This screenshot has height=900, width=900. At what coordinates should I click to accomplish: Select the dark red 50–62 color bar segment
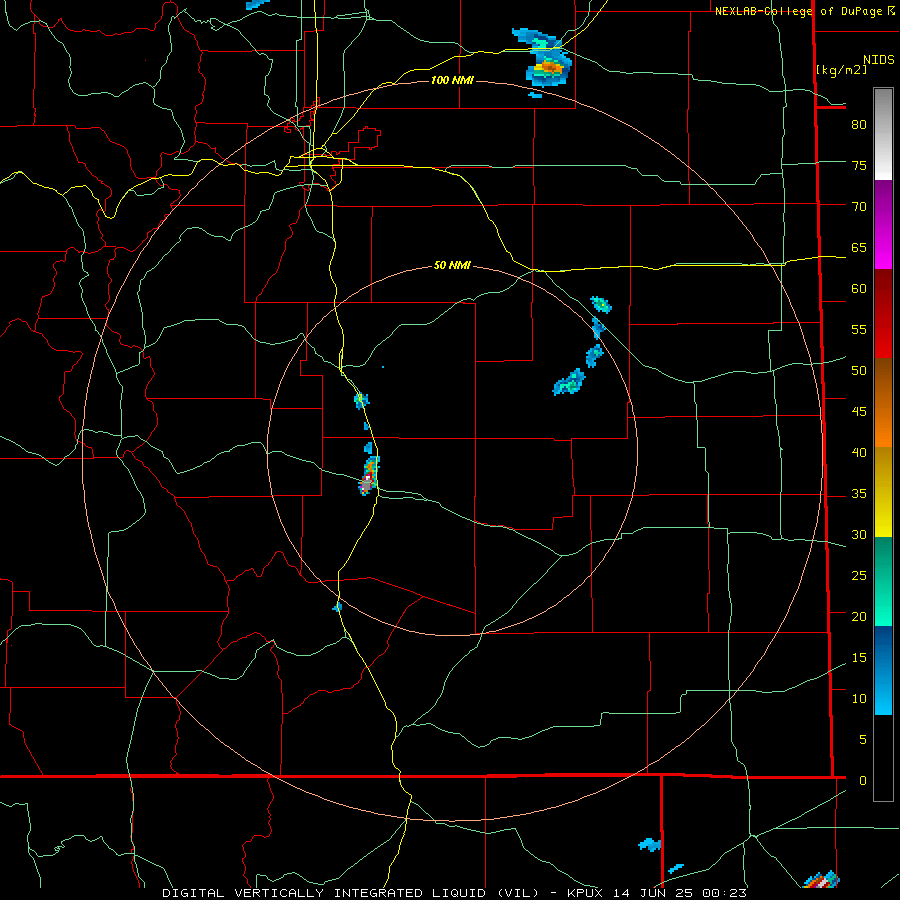pyautogui.click(x=883, y=313)
